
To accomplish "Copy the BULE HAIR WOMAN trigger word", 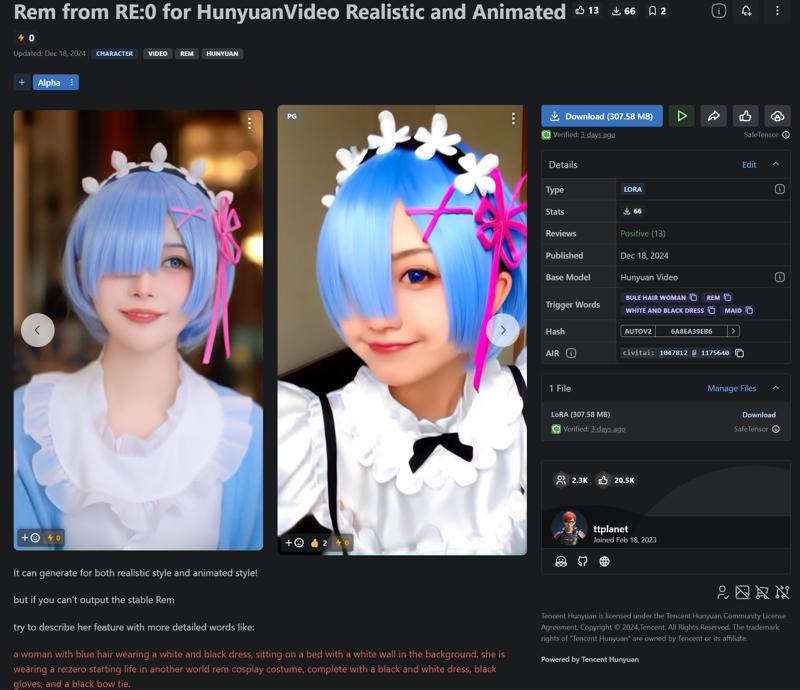I will [x=693, y=298].
